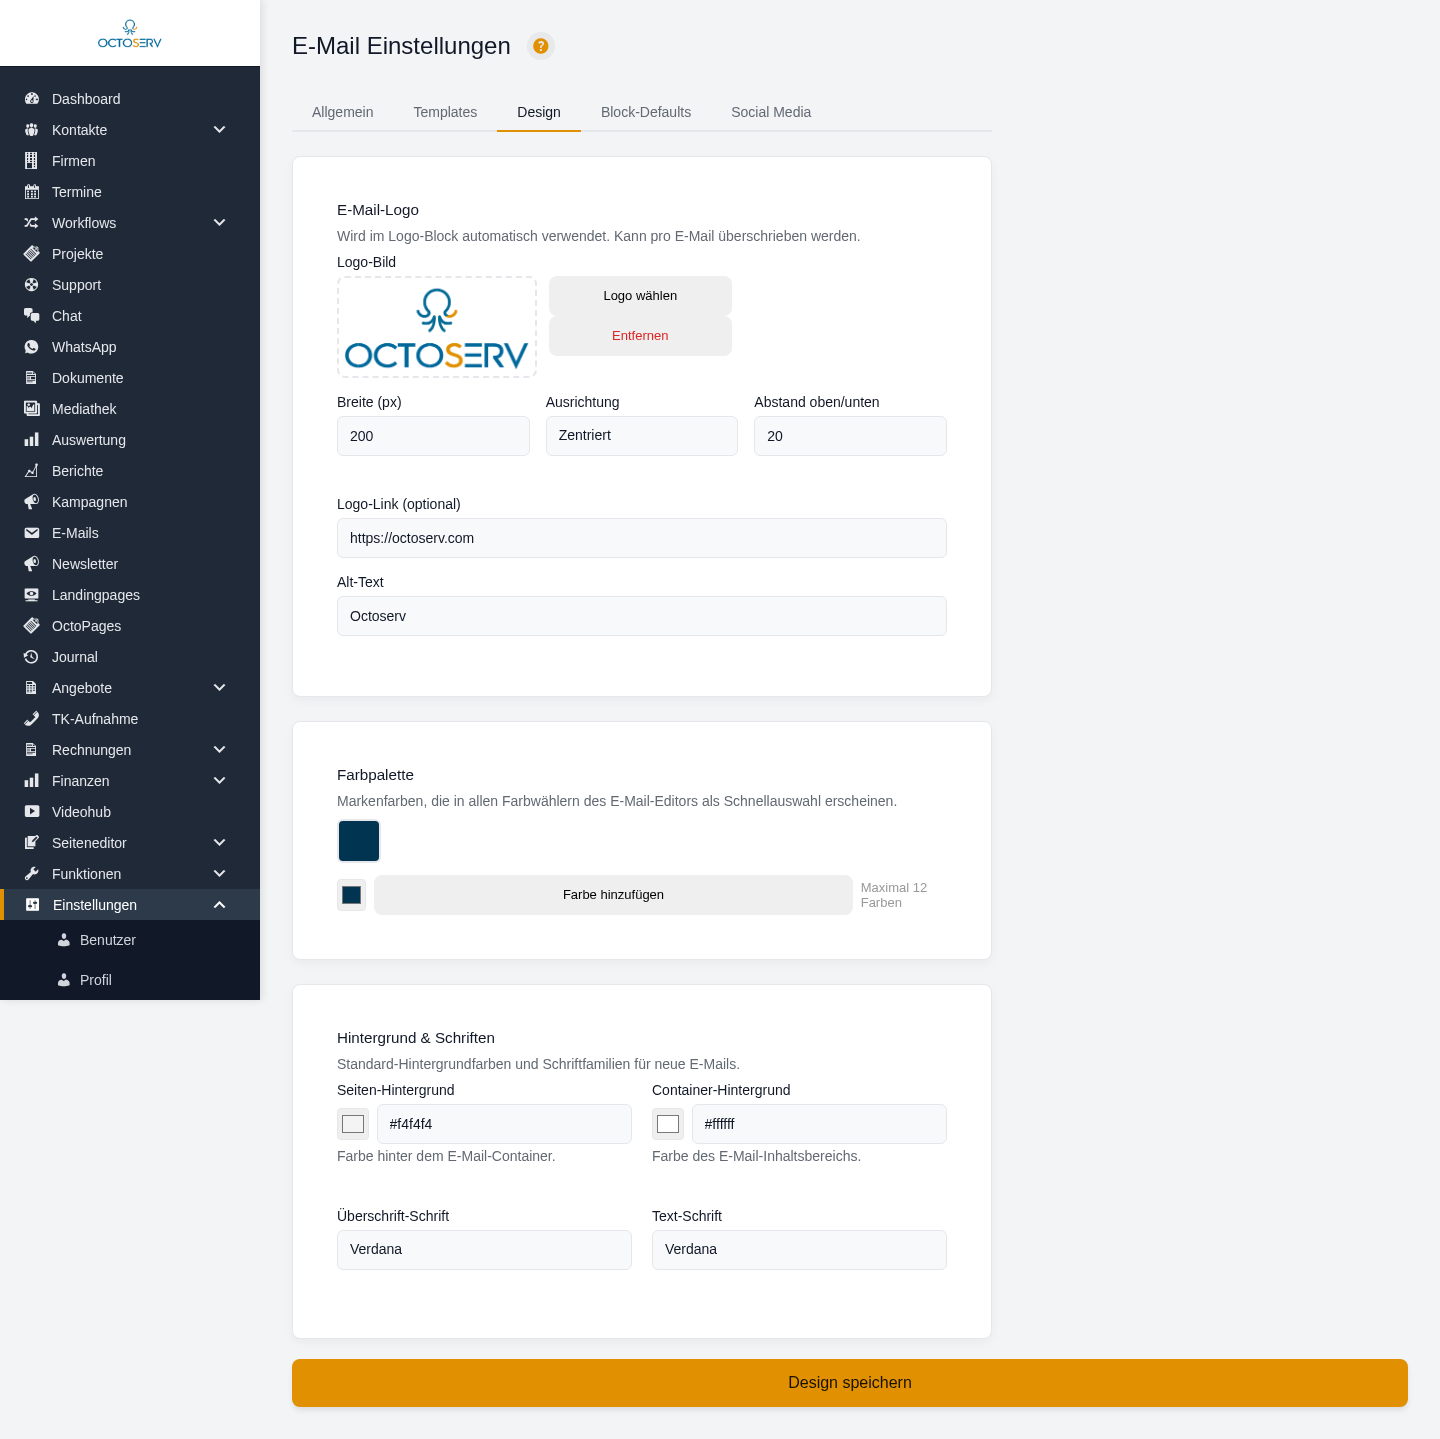The width and height of the screenshot is (1440, 1439).
Task: Click the orange help question mark icon
Action: [541, 46]
